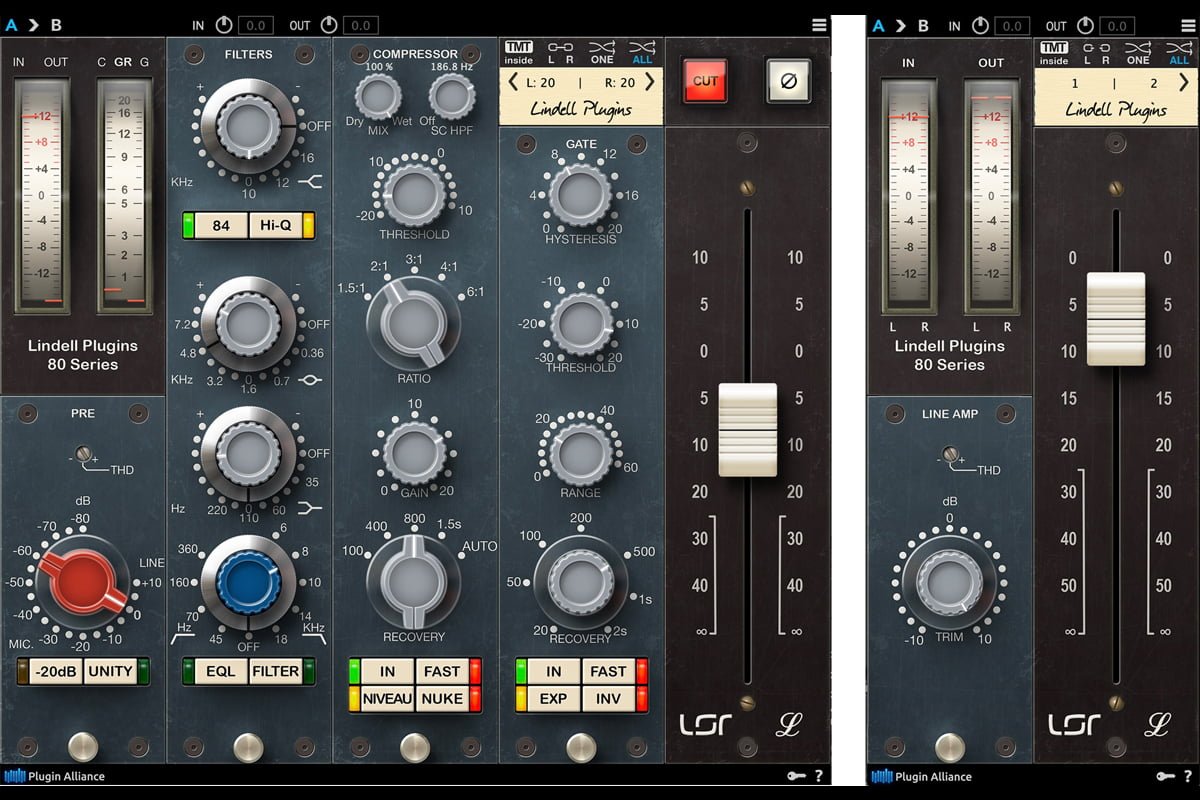Click Plugin Alliance logo in right window
1200x800 pixels.
[x=922, y=776]
